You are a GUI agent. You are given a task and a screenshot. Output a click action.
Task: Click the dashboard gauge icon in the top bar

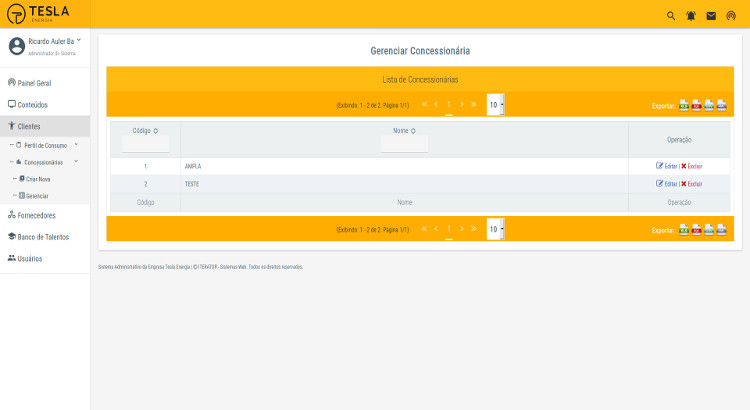(x=731, y=16)
